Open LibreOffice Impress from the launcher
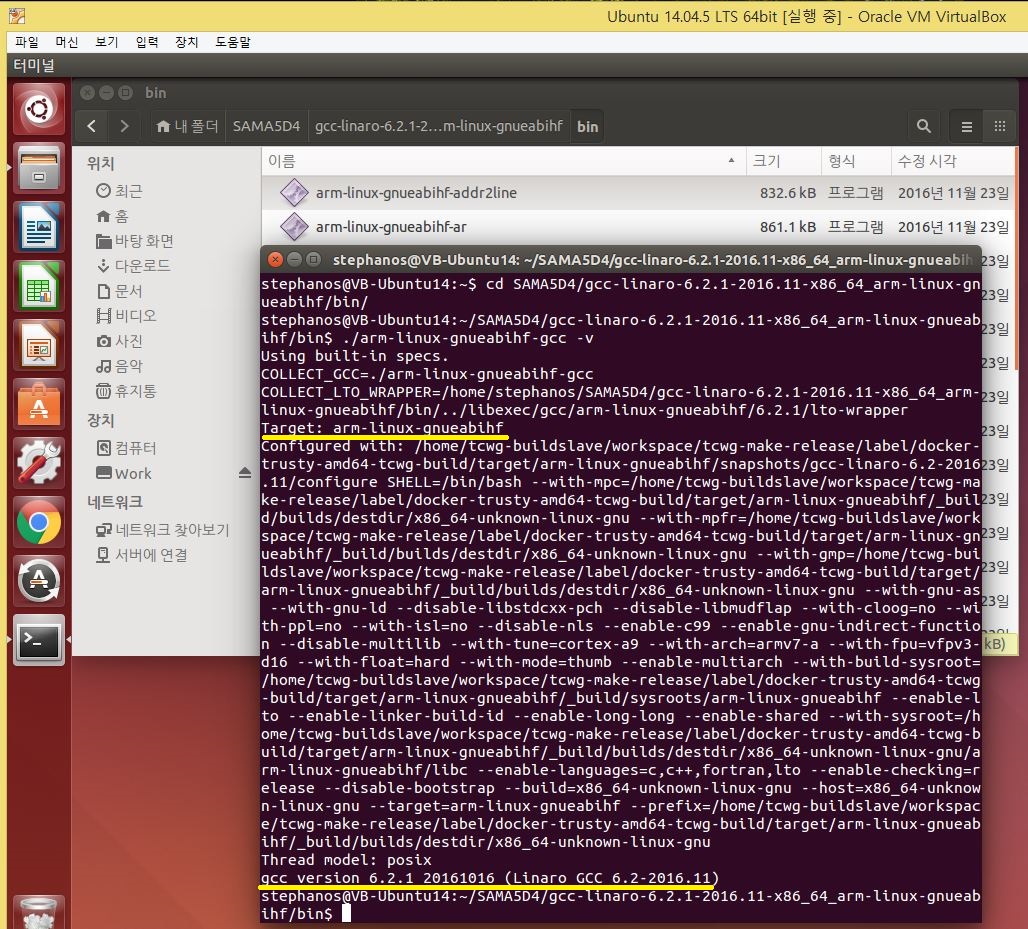This screenshot has width=1028, height=929. click(x=39, y=345)
